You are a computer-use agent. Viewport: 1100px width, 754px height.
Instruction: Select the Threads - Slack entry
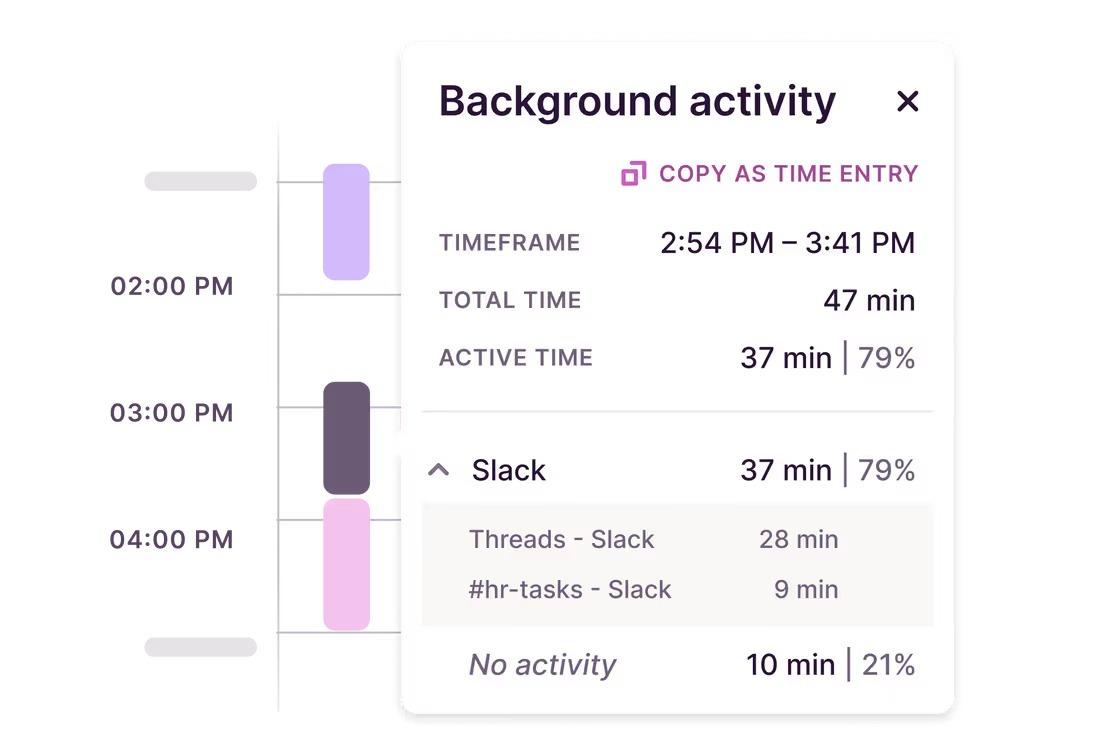[x=562, y=539]
